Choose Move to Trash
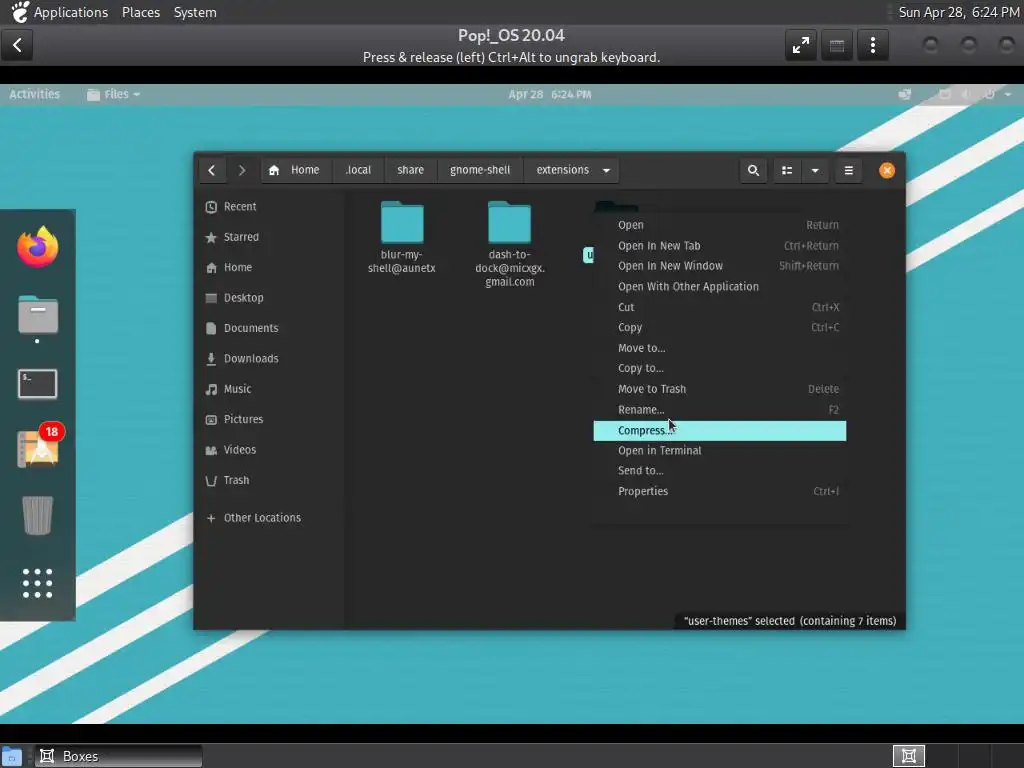Viewport: 1024px width, 768px height. click(x=720, y=389)
